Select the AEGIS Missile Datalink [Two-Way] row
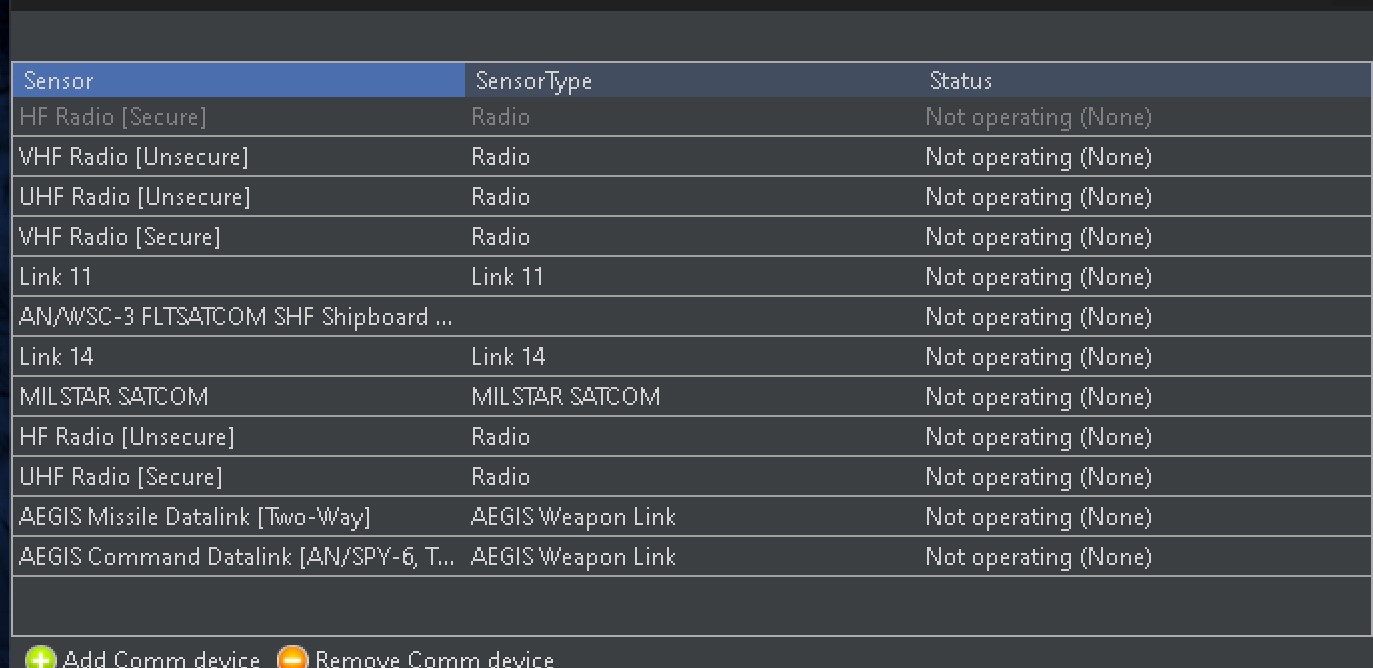Screen dimensions: 1373x668 pyautogui.click(x=200, y=517)
